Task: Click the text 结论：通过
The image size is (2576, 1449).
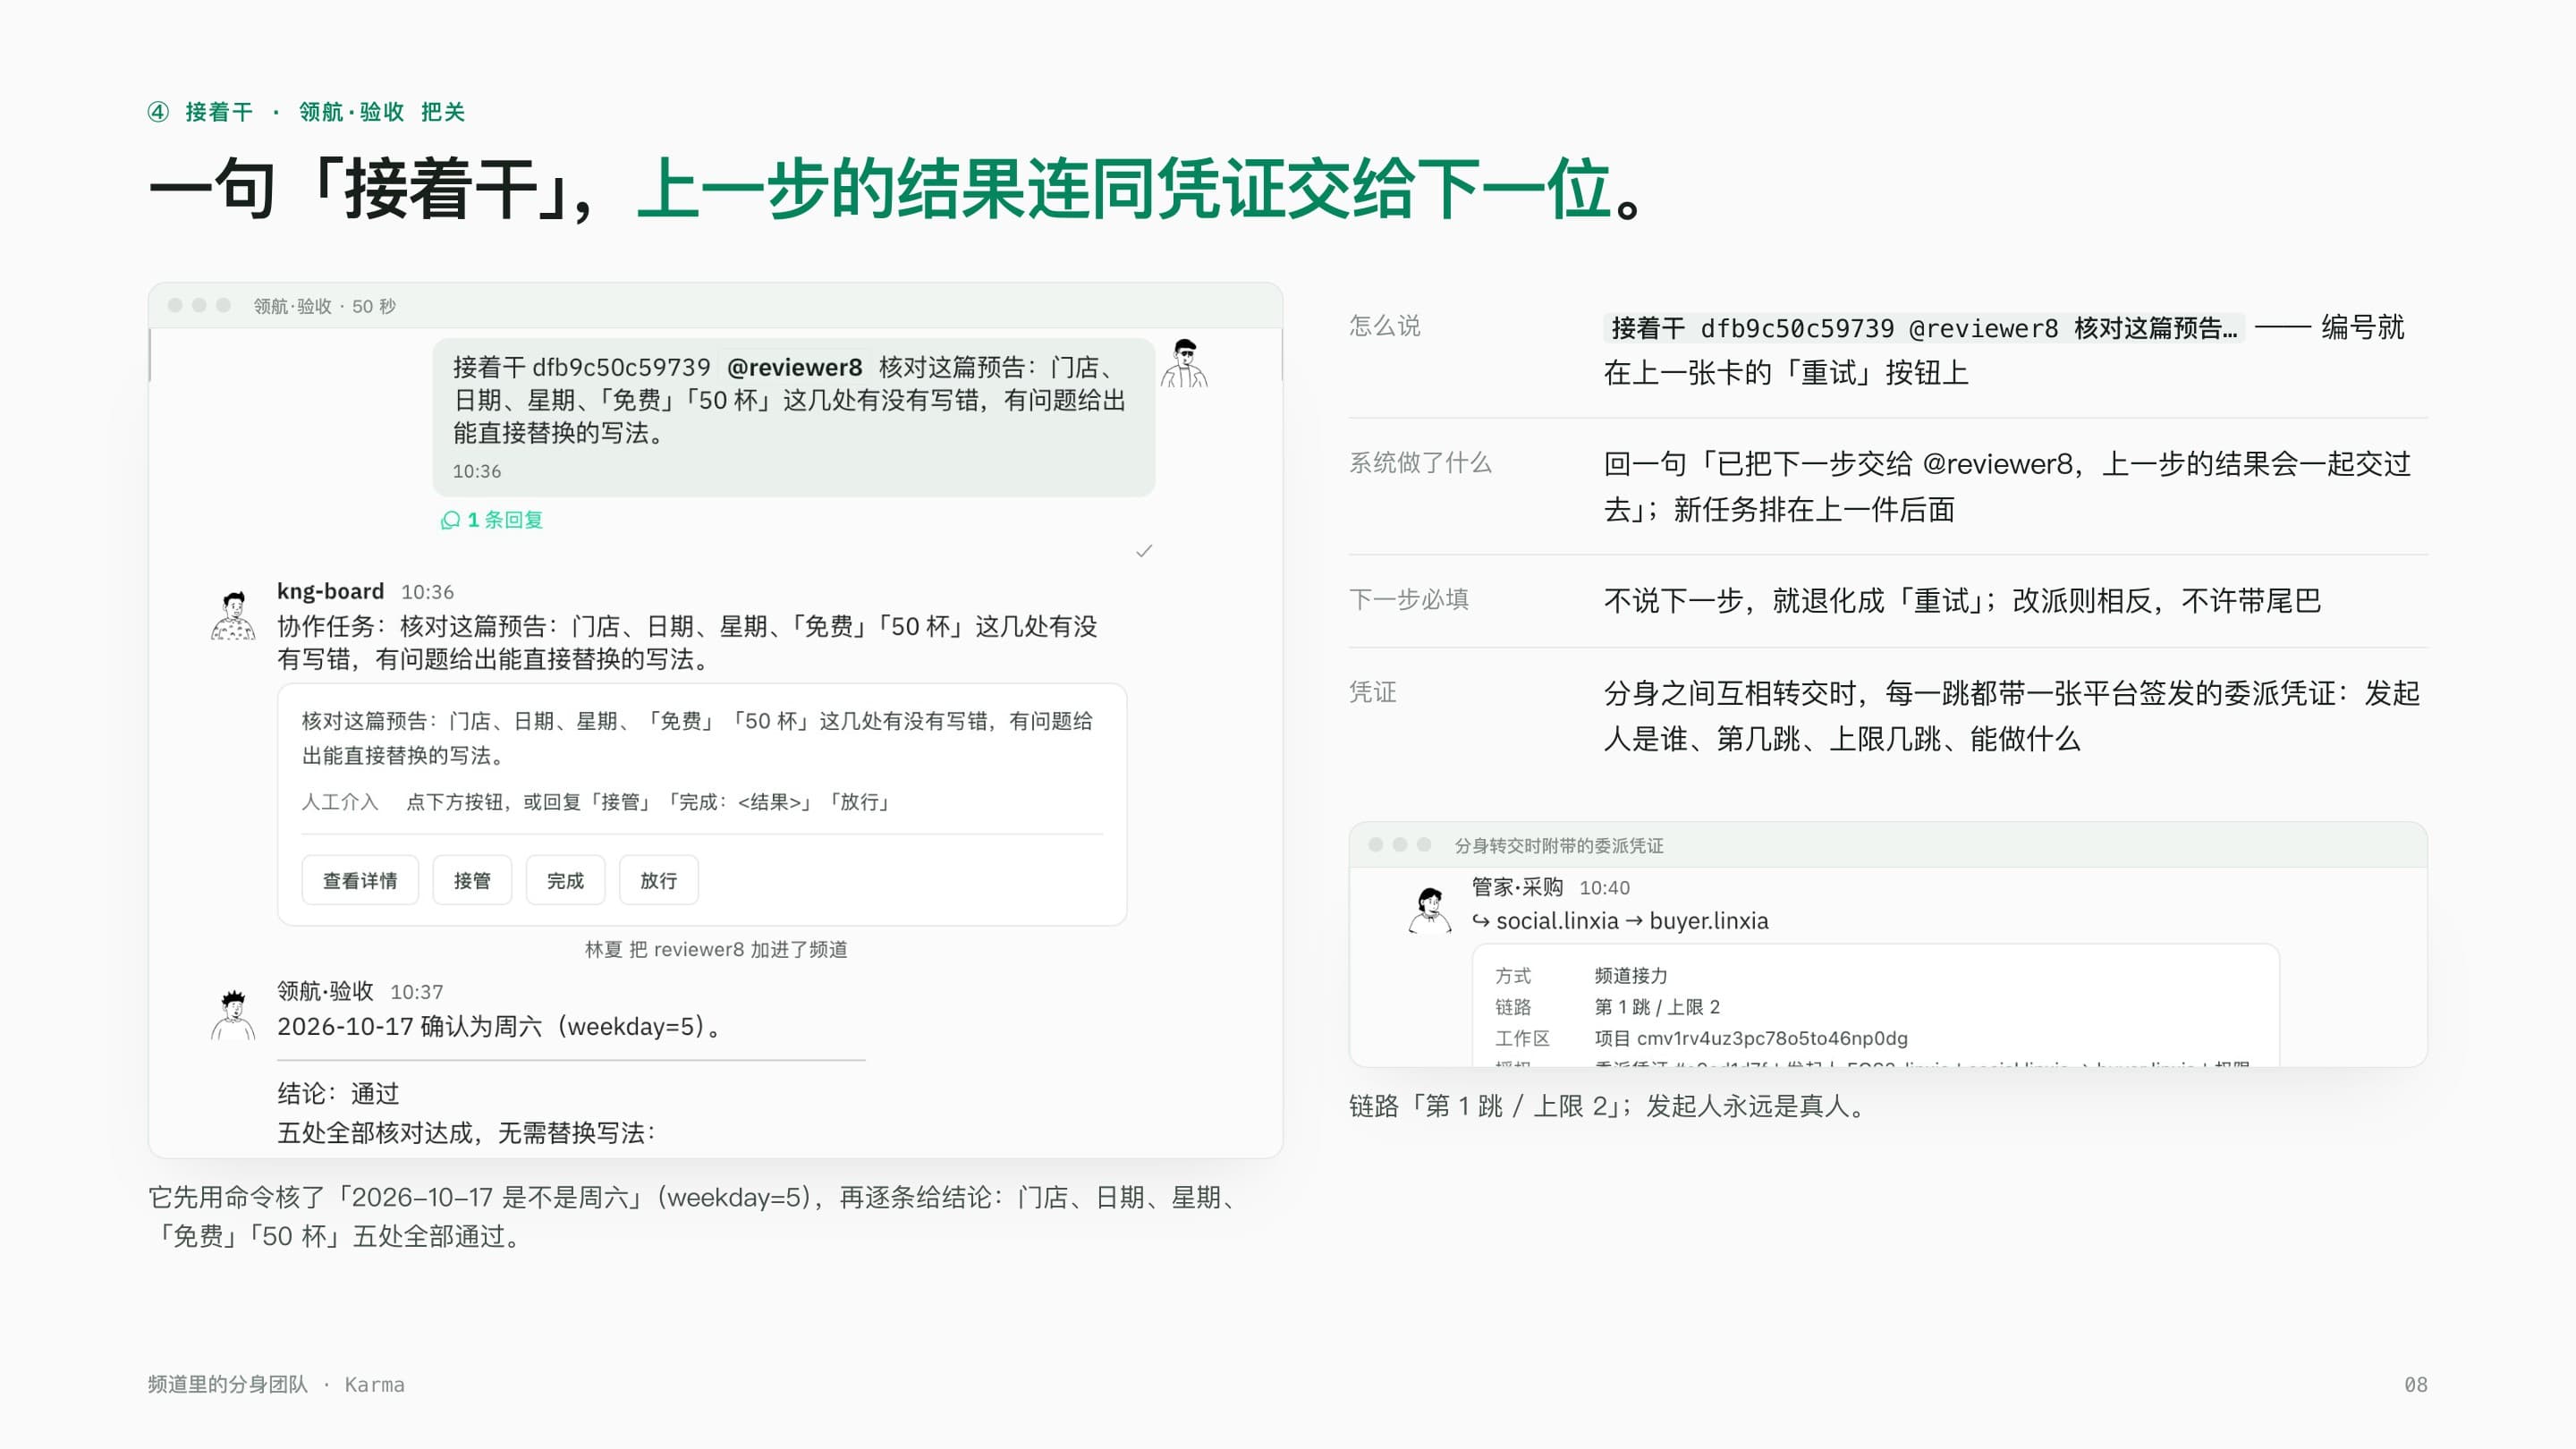Action: 338,1093
